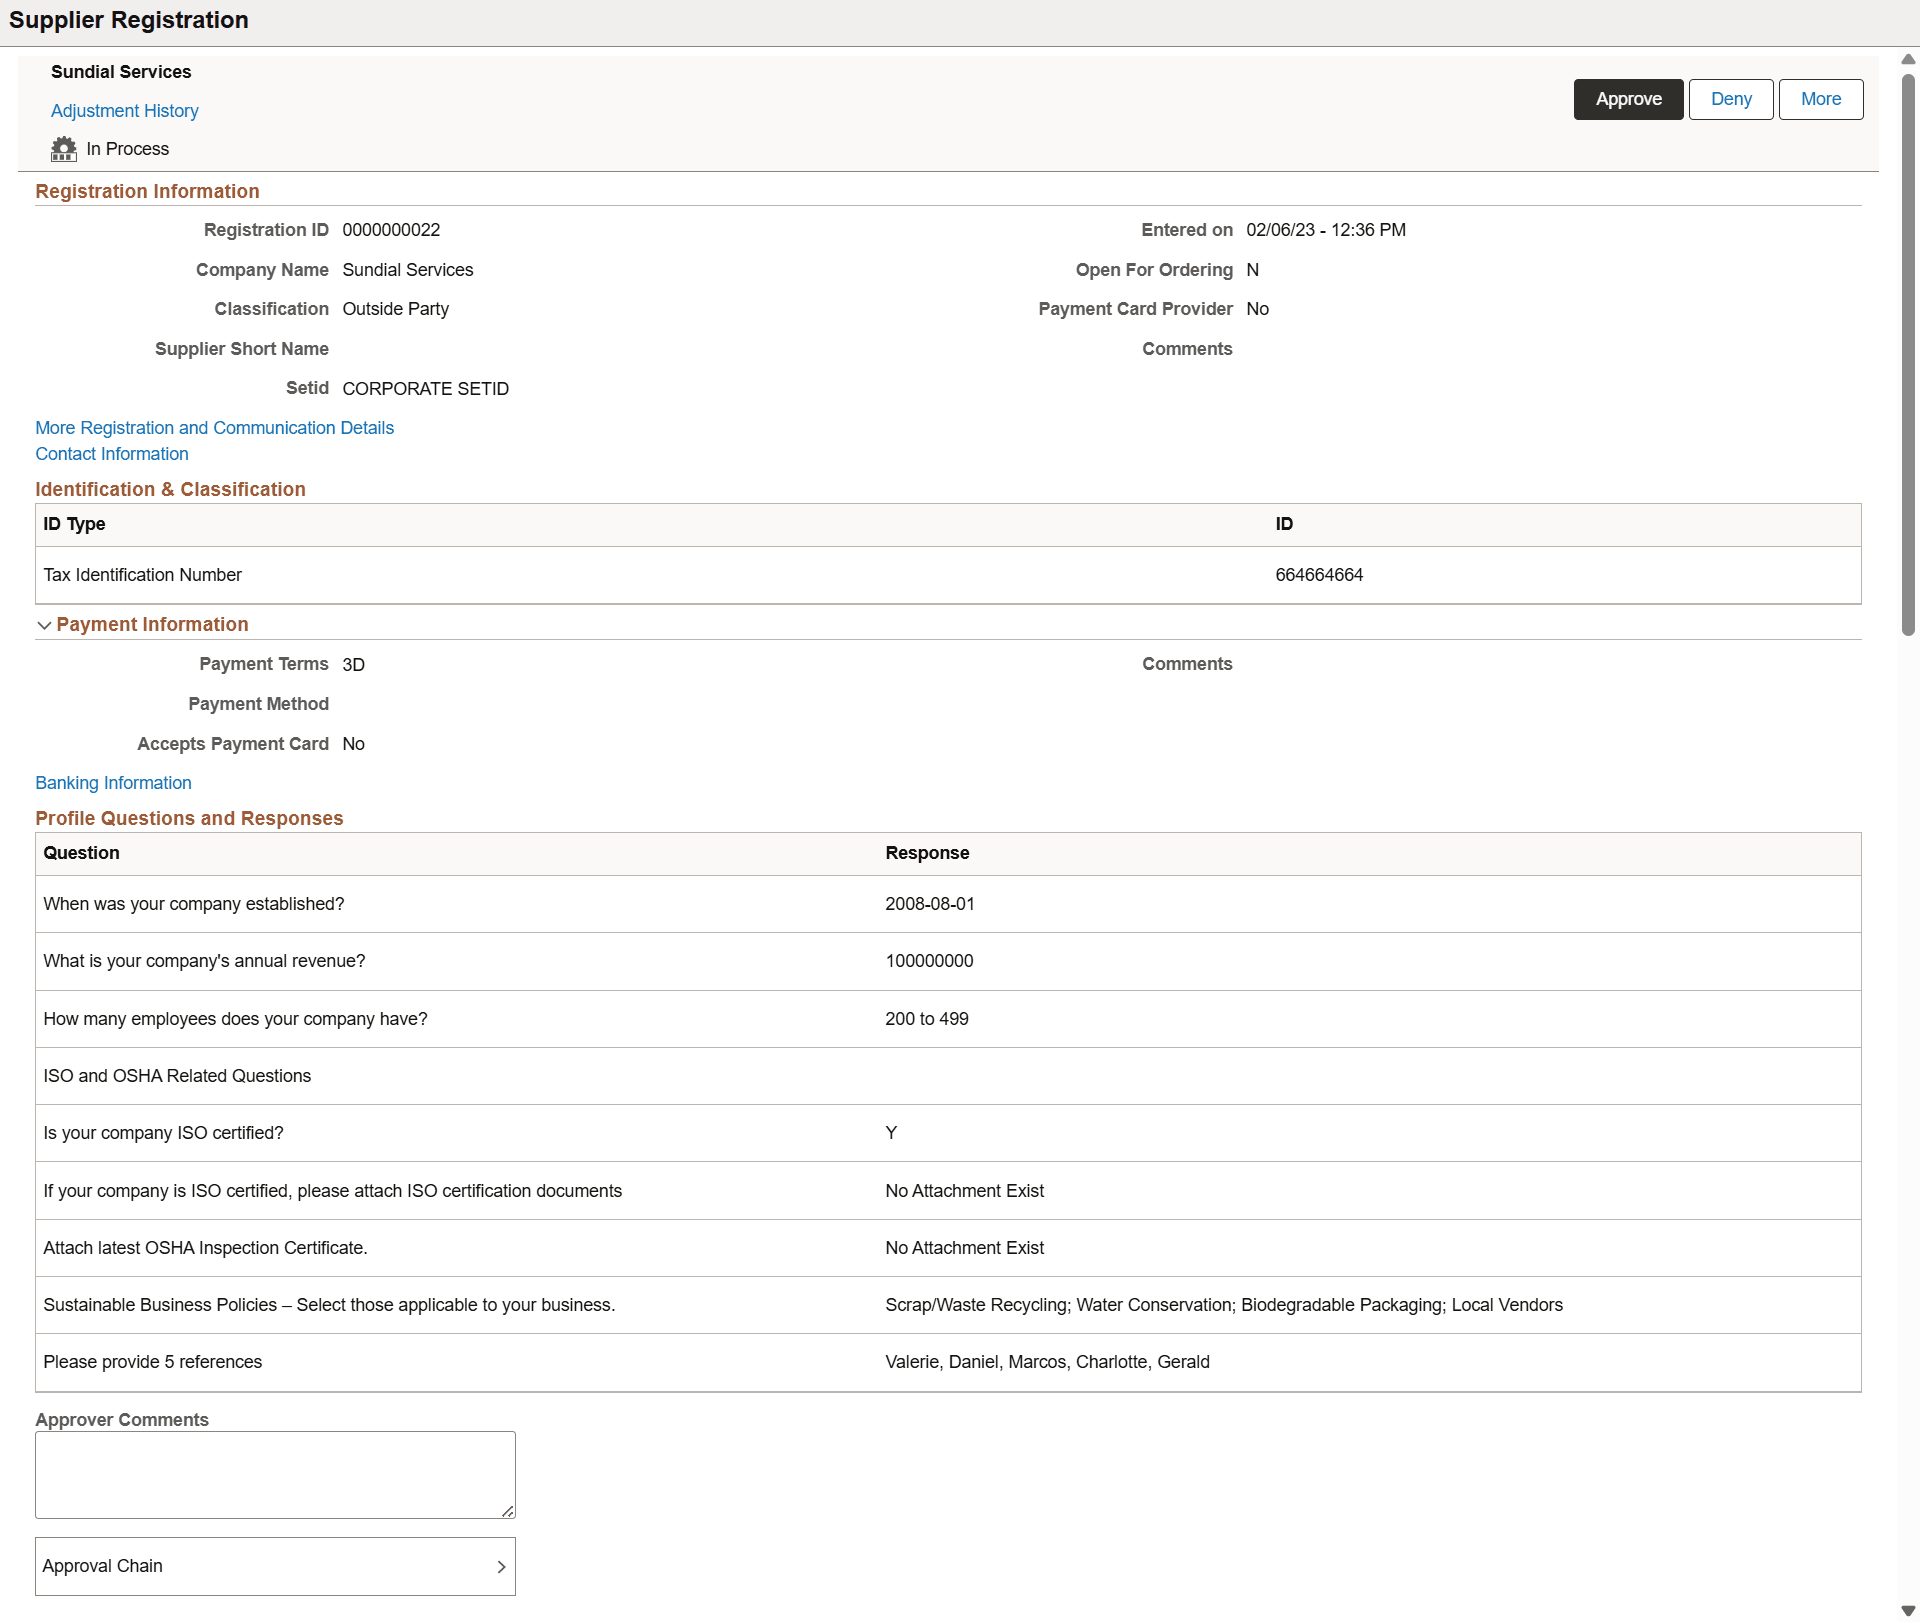The height and width of the screenshot is (1622, 1920).
Task: Click the Registration ID value 0000000022
Action: [391, 229]
